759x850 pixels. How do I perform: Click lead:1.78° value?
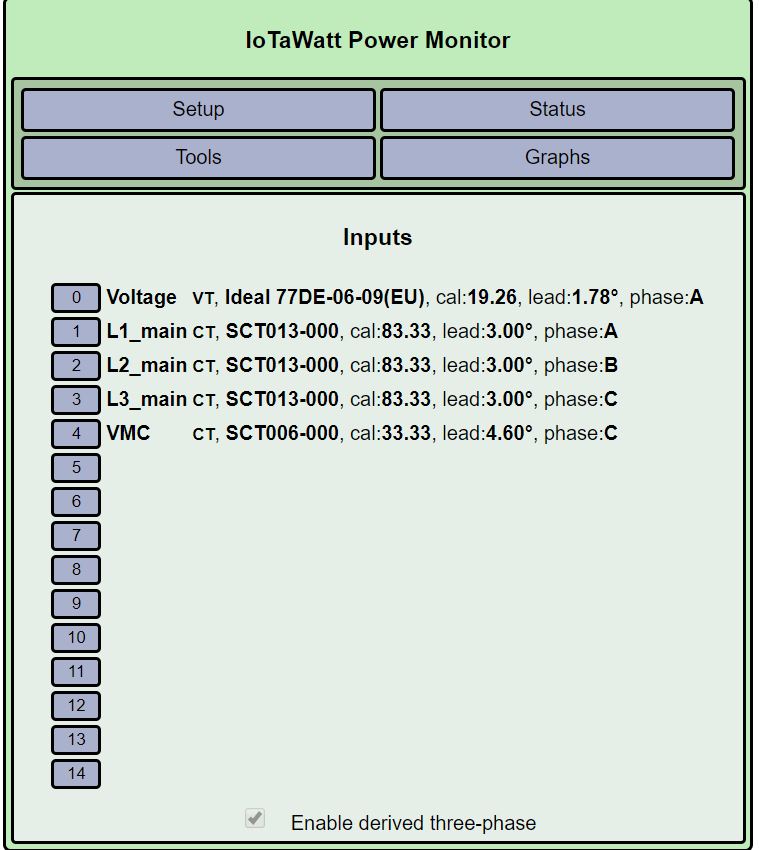573,298
